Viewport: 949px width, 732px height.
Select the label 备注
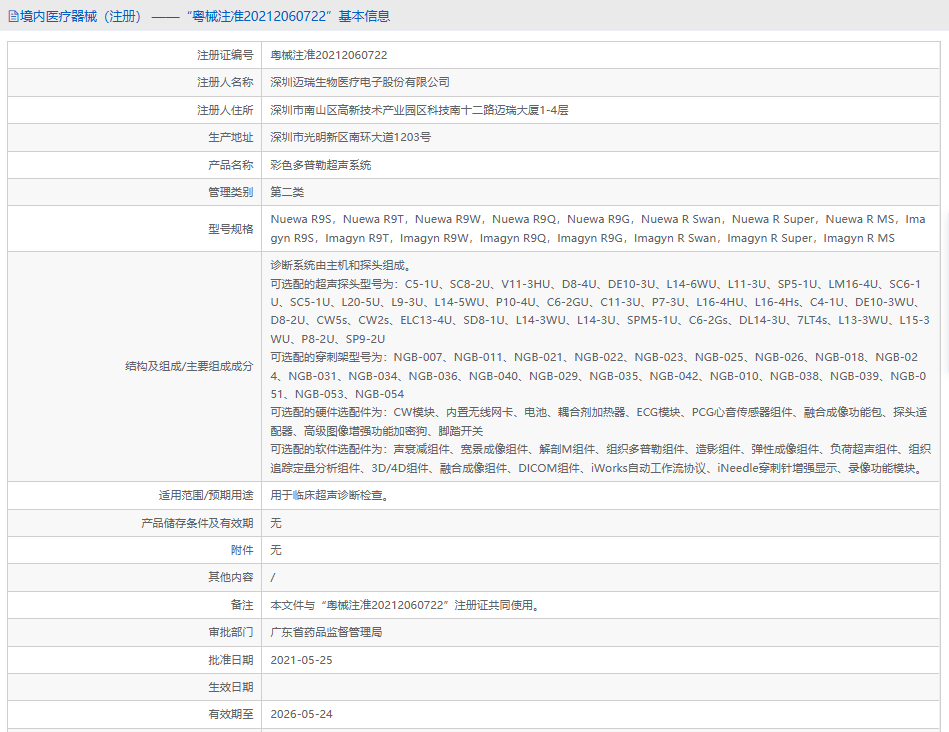tap(242, 605)
